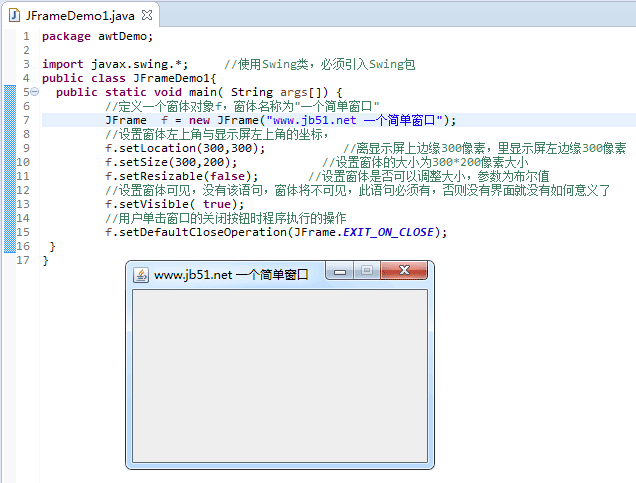Viewport: 636px width, 483px height.
Task: Close the JFrameDemo1.java tab with its X icon
Action: point(147,15)
